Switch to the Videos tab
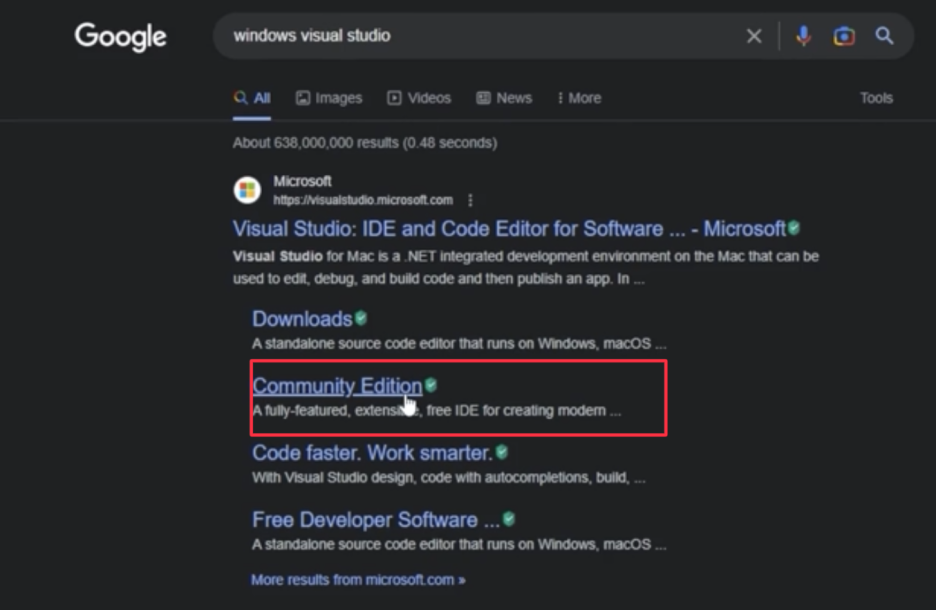This screenshot has width=936, height=610. coord(419,98)
